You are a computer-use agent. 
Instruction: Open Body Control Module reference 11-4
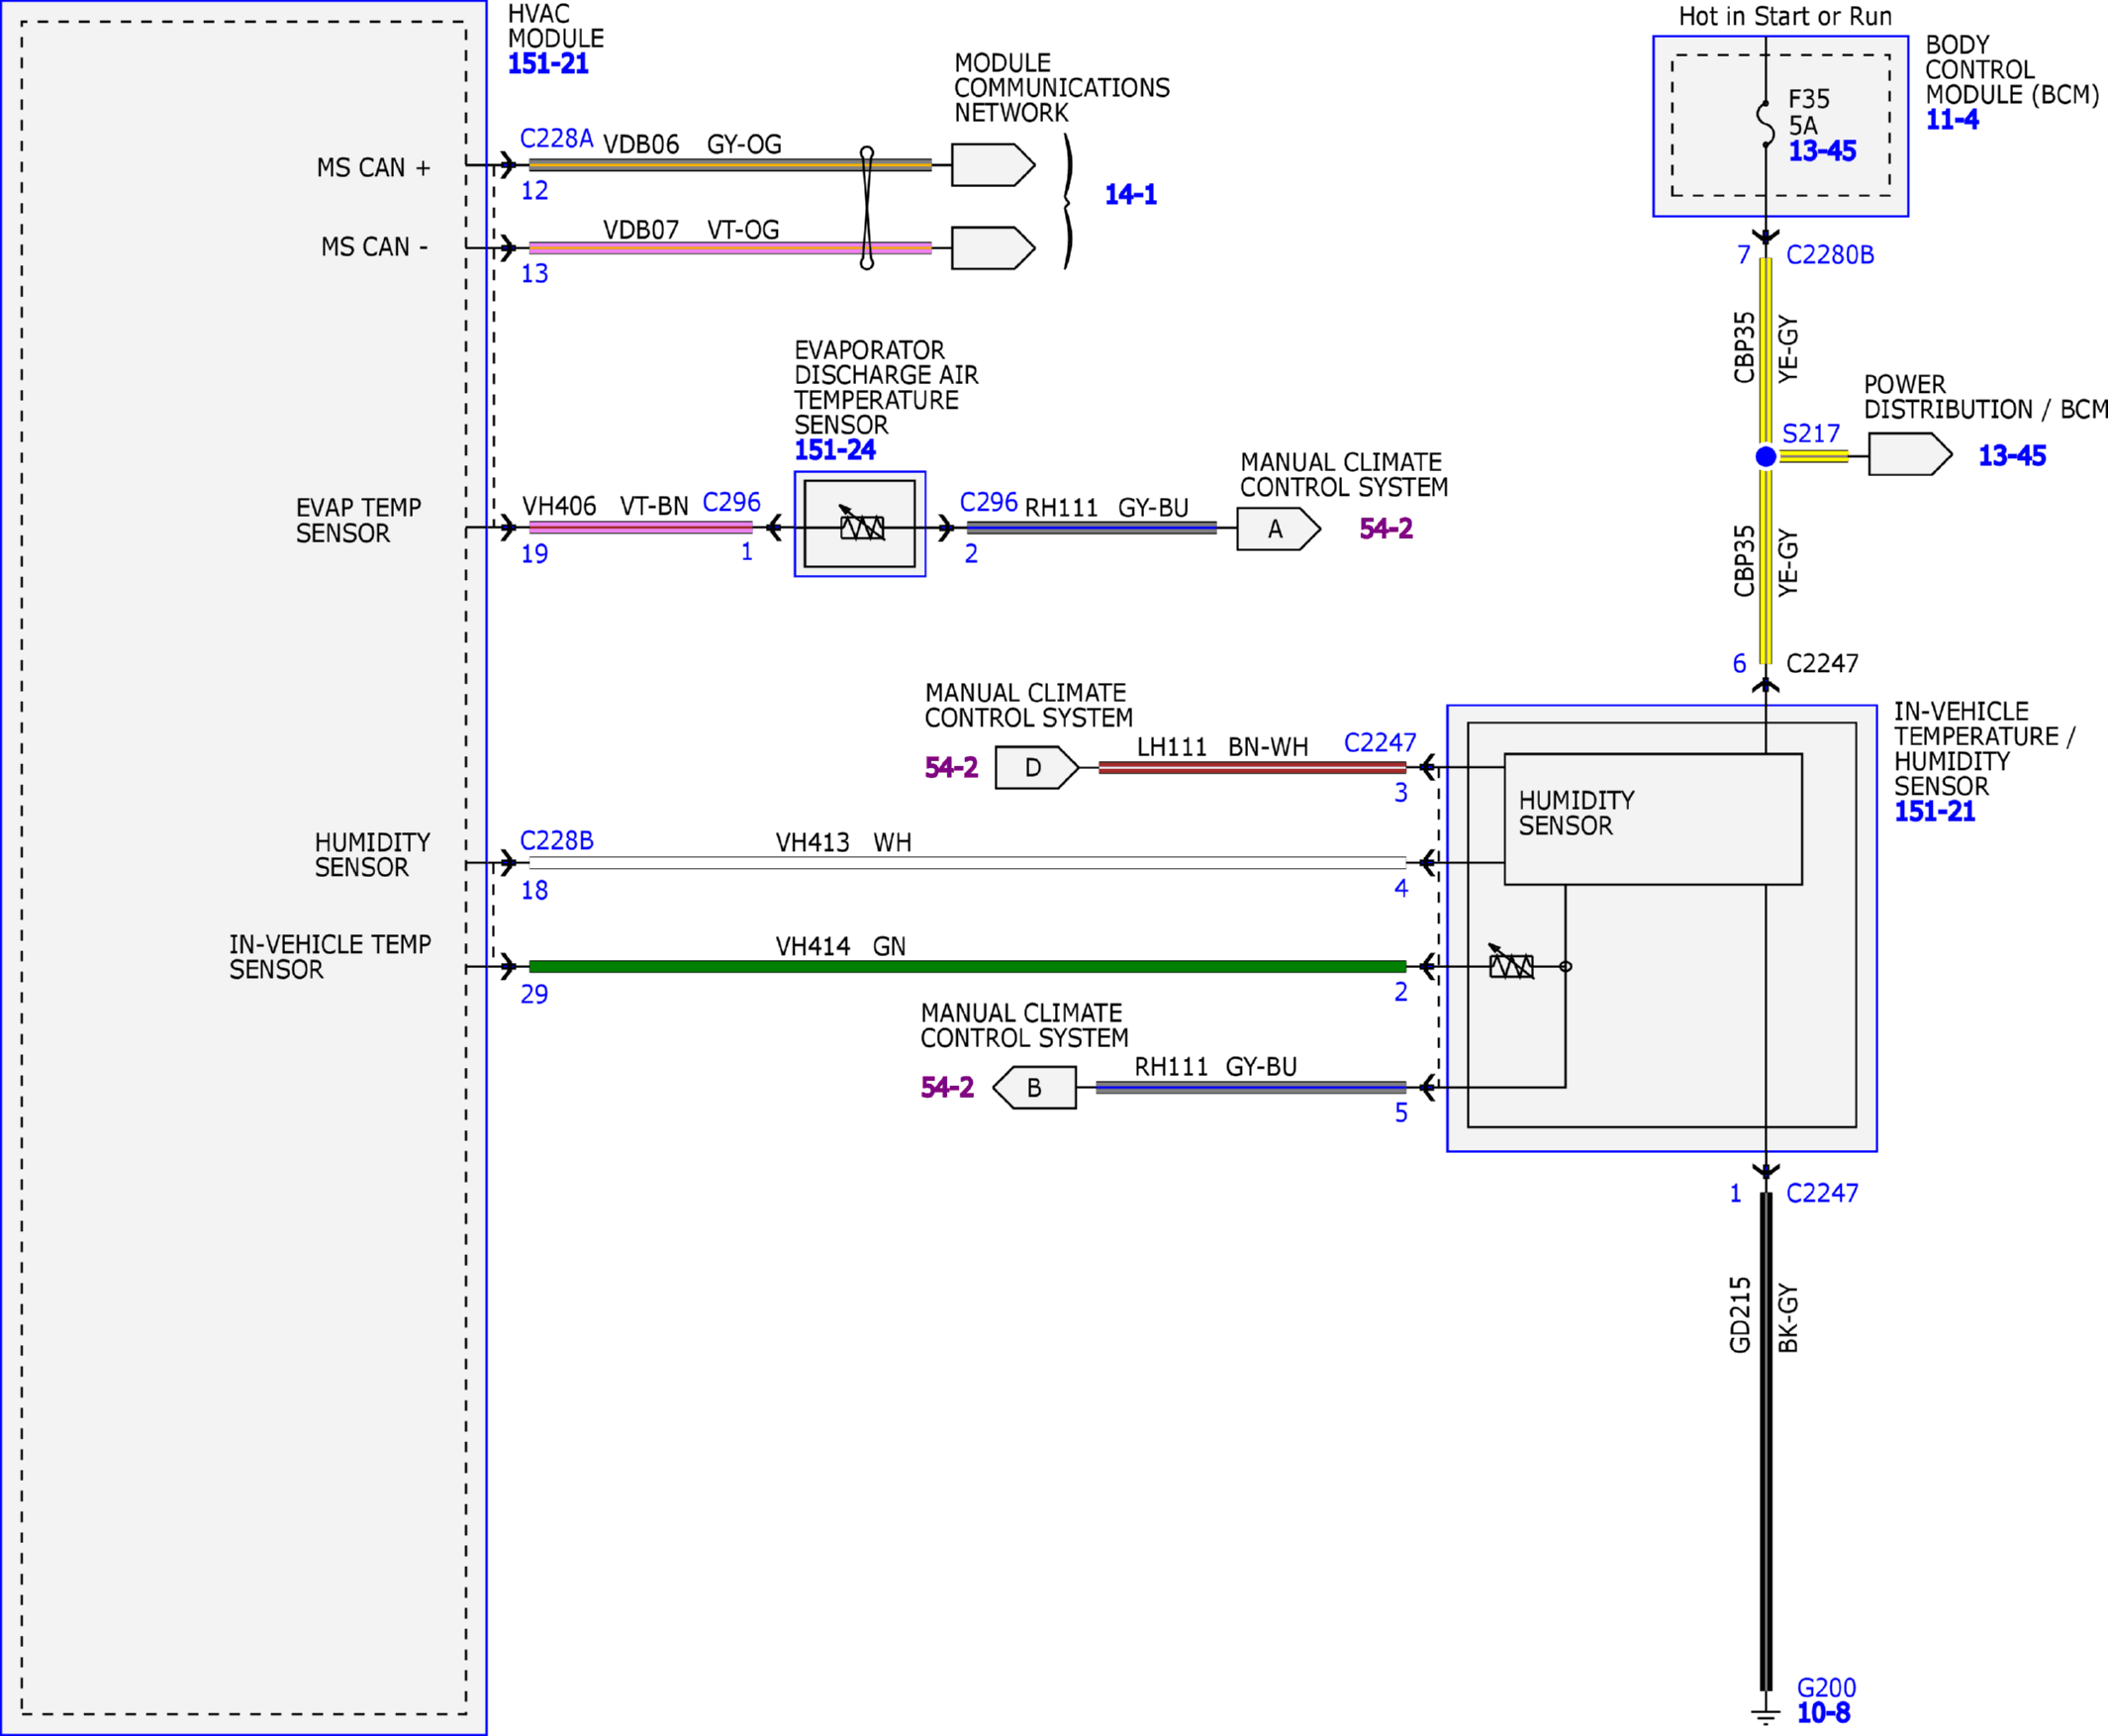pos(1951,120)
